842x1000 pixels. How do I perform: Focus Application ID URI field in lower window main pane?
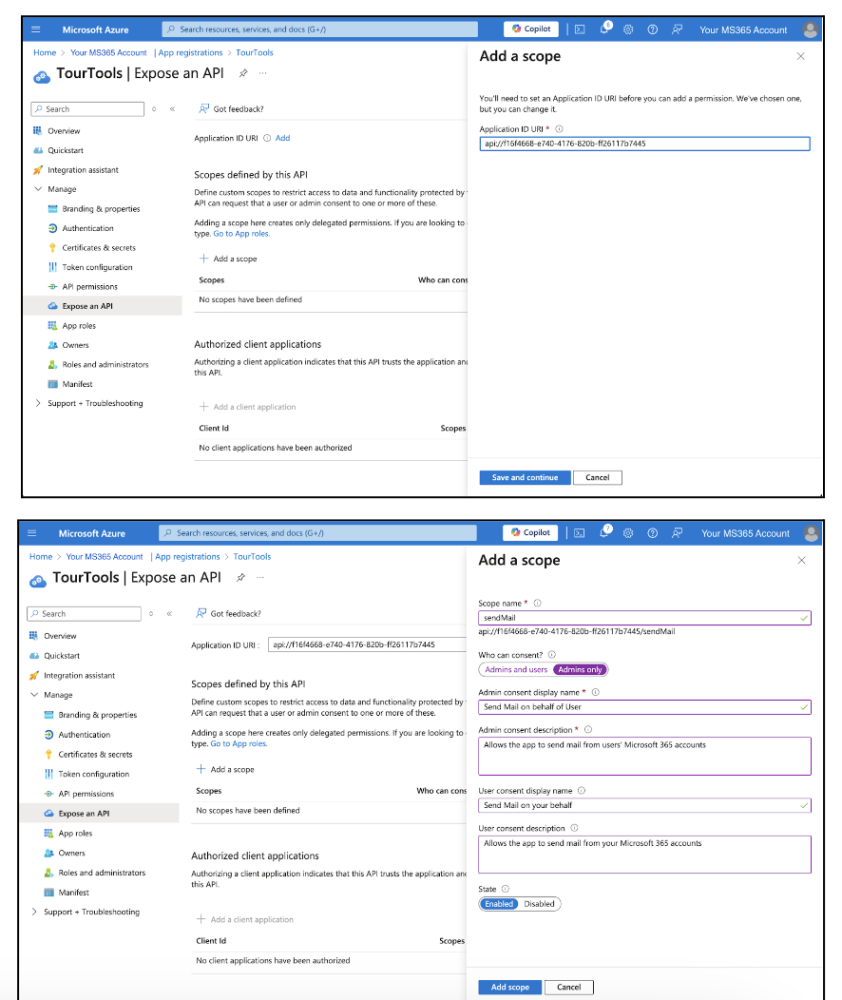tap(367, 645)
